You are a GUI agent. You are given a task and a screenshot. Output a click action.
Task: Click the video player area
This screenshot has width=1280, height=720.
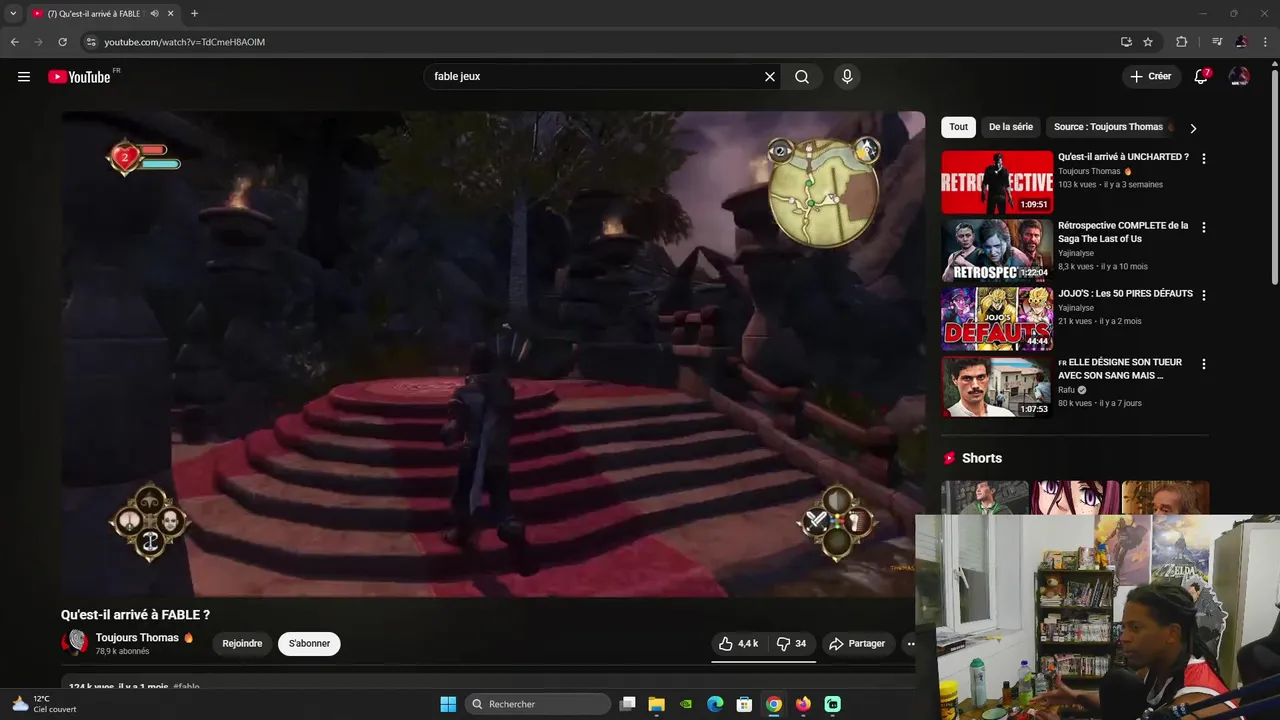point(493,354)
